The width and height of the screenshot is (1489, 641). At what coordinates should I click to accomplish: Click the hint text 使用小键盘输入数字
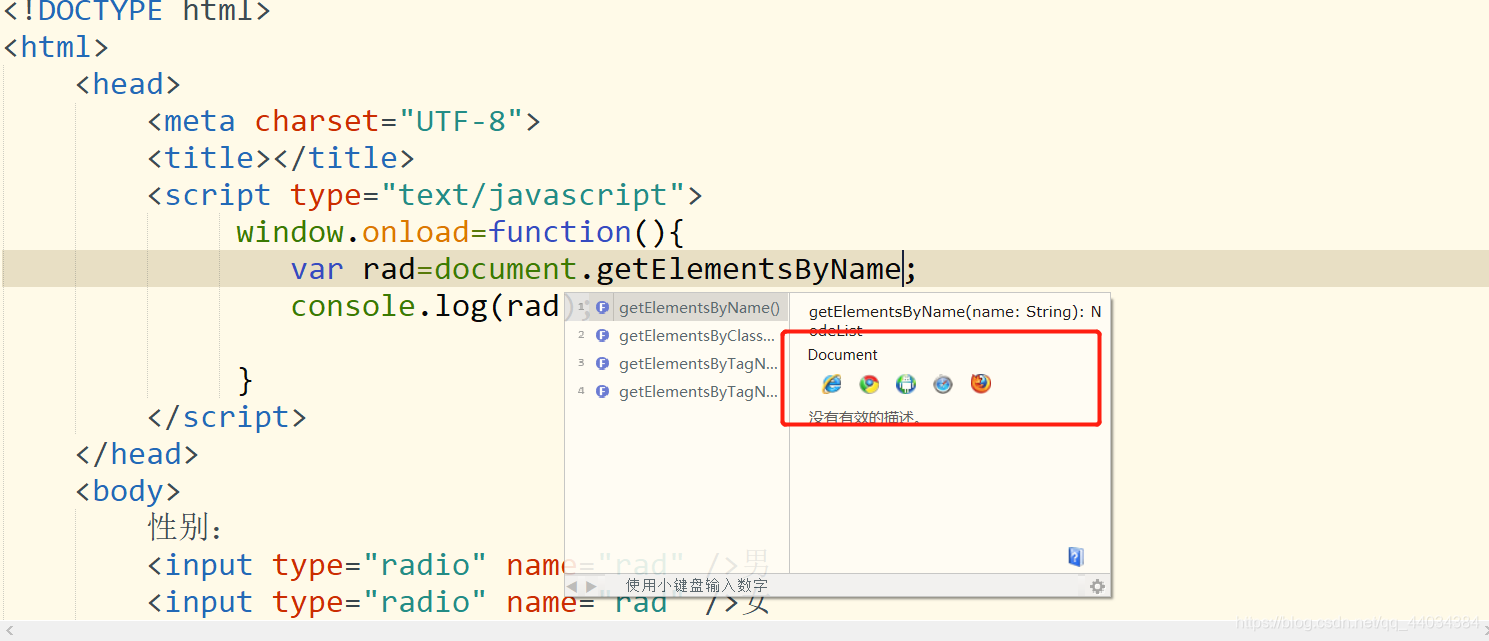click(697, 585)
